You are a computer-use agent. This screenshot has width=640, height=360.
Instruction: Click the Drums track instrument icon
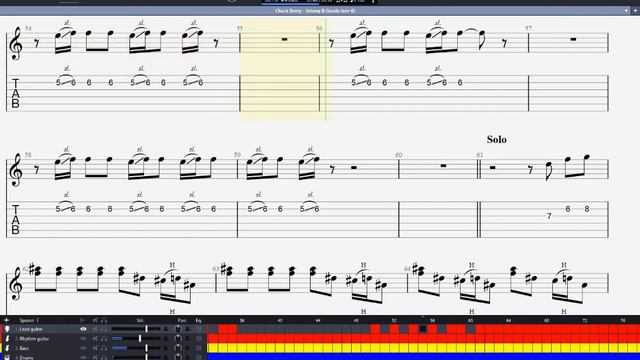[7, 357]
